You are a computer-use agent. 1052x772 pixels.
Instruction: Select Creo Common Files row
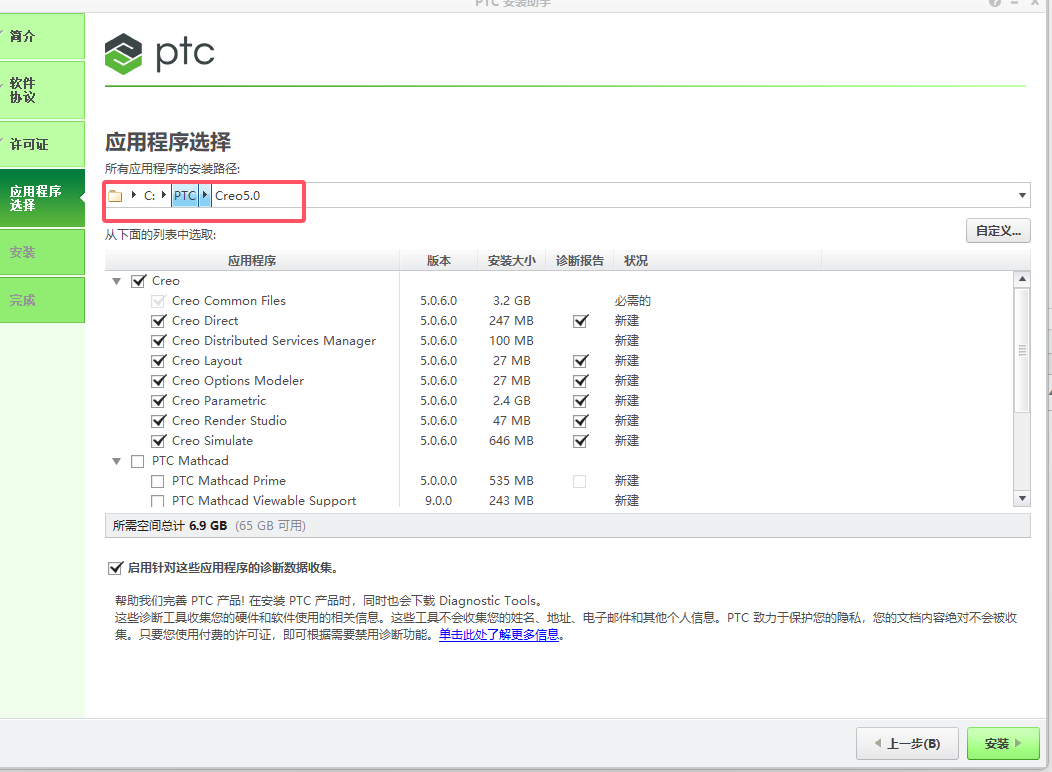click(x=229, y=301)
